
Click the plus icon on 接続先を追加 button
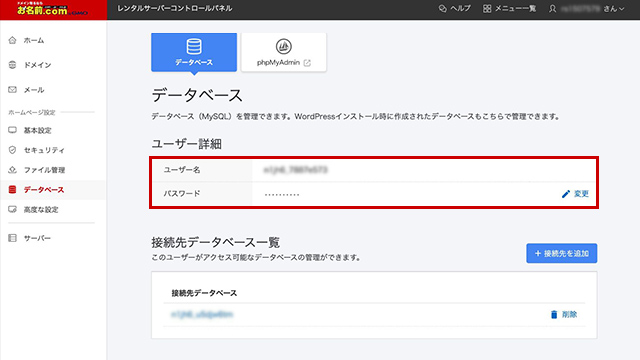[538, 253]
